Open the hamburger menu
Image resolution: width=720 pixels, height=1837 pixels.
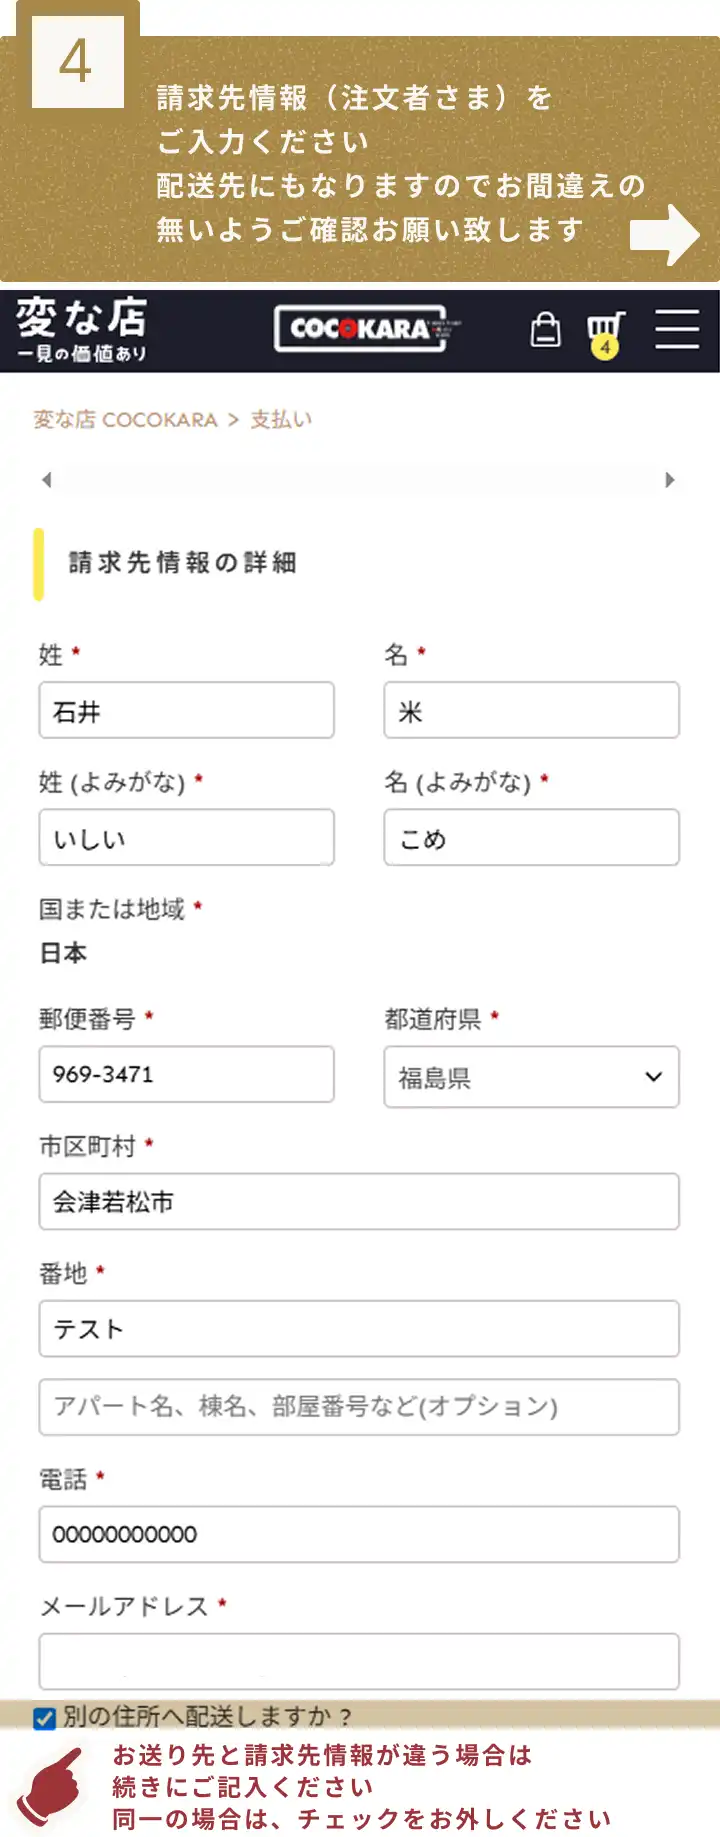click(677, 329)
